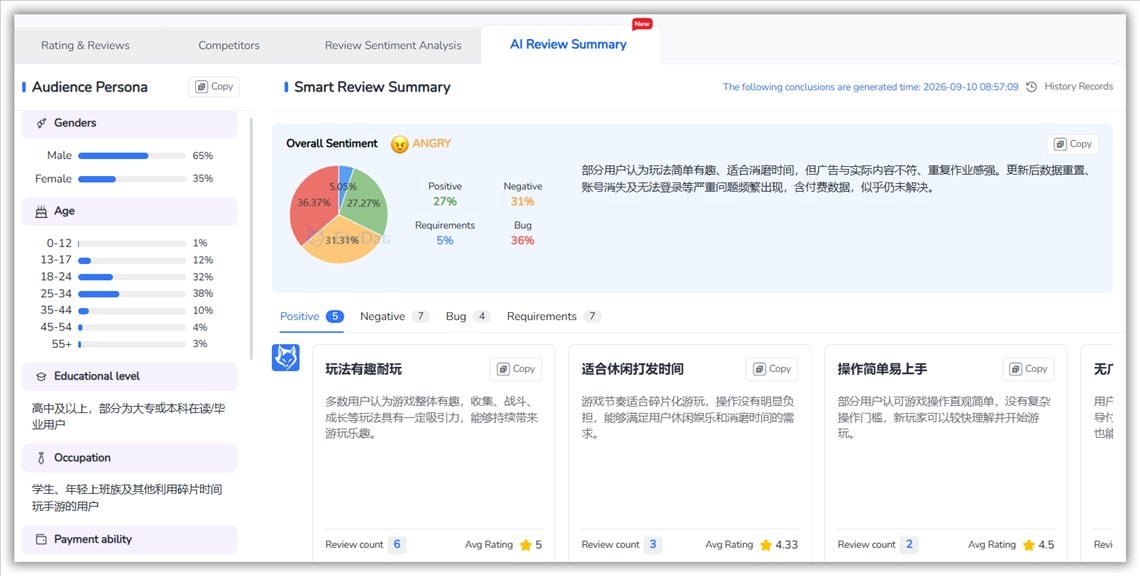1140x576 pixels.
Task: Copy the 操作简单易上手 card
Action: pyautogui.click(x=1028, y=369)
